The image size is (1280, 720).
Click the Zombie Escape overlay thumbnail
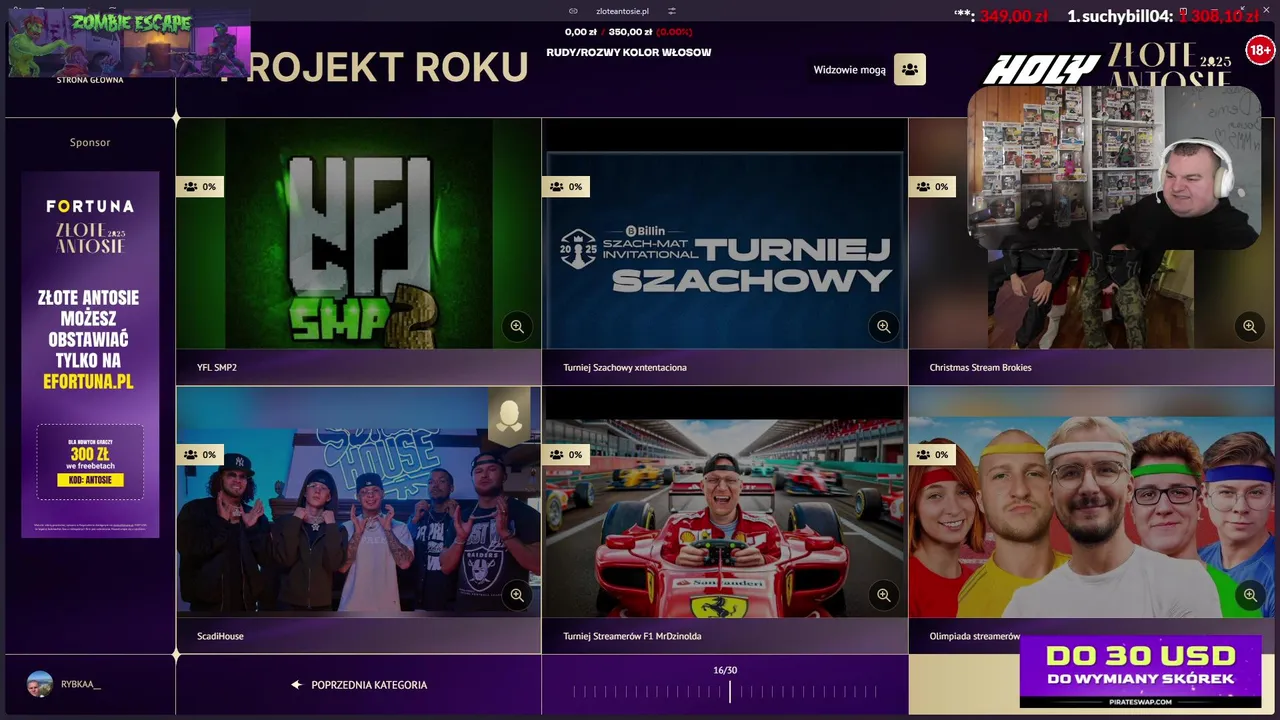pyautogui.click(x=129, y=42)
